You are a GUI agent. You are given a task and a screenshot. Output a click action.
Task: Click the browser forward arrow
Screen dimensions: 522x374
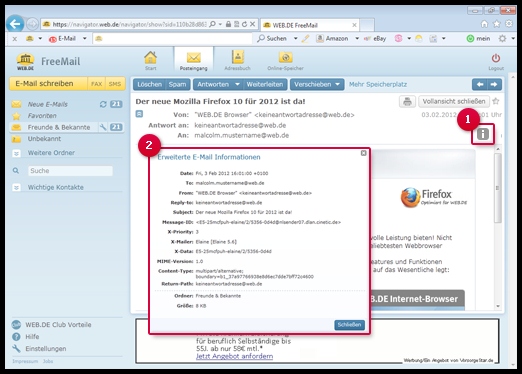click(x=32, y=24)
